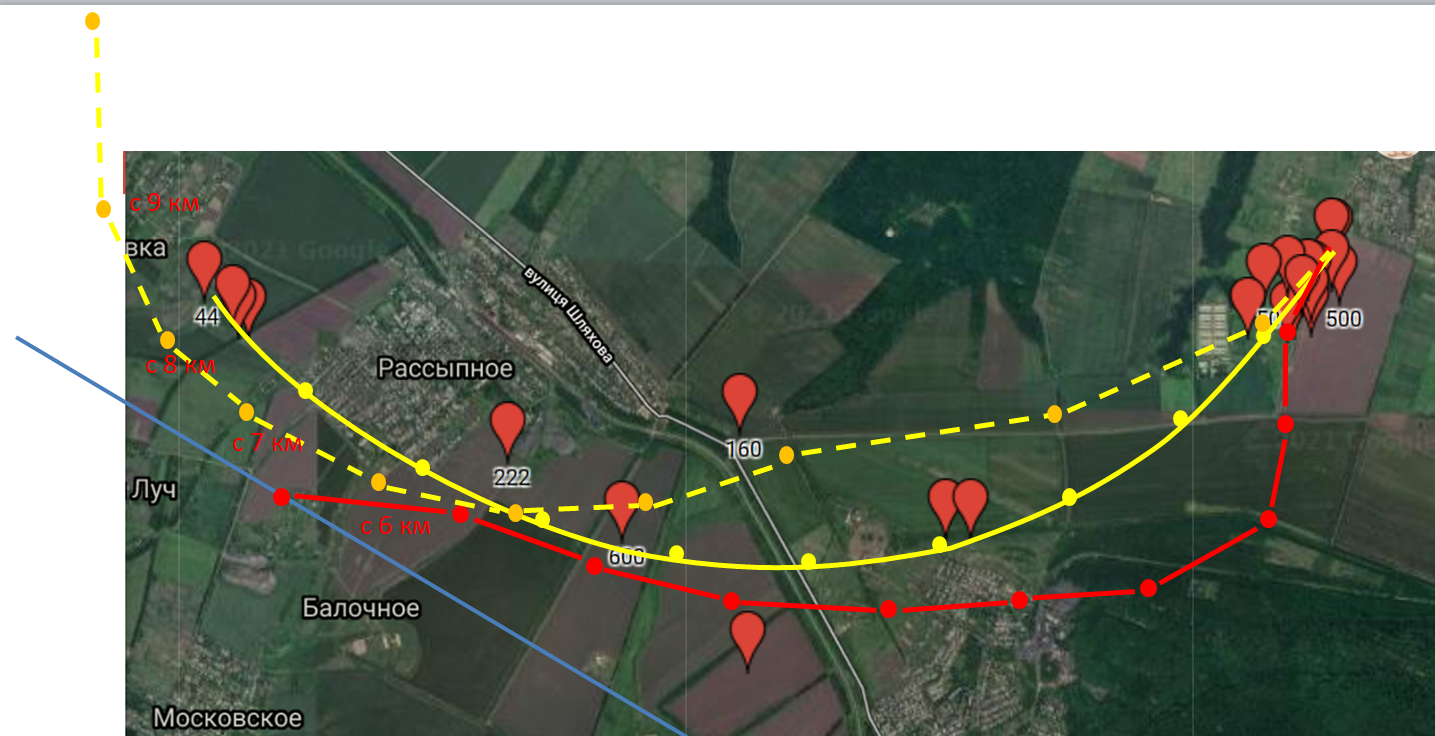Select the 'вулиця Шляхова' street label

point(568,316)
